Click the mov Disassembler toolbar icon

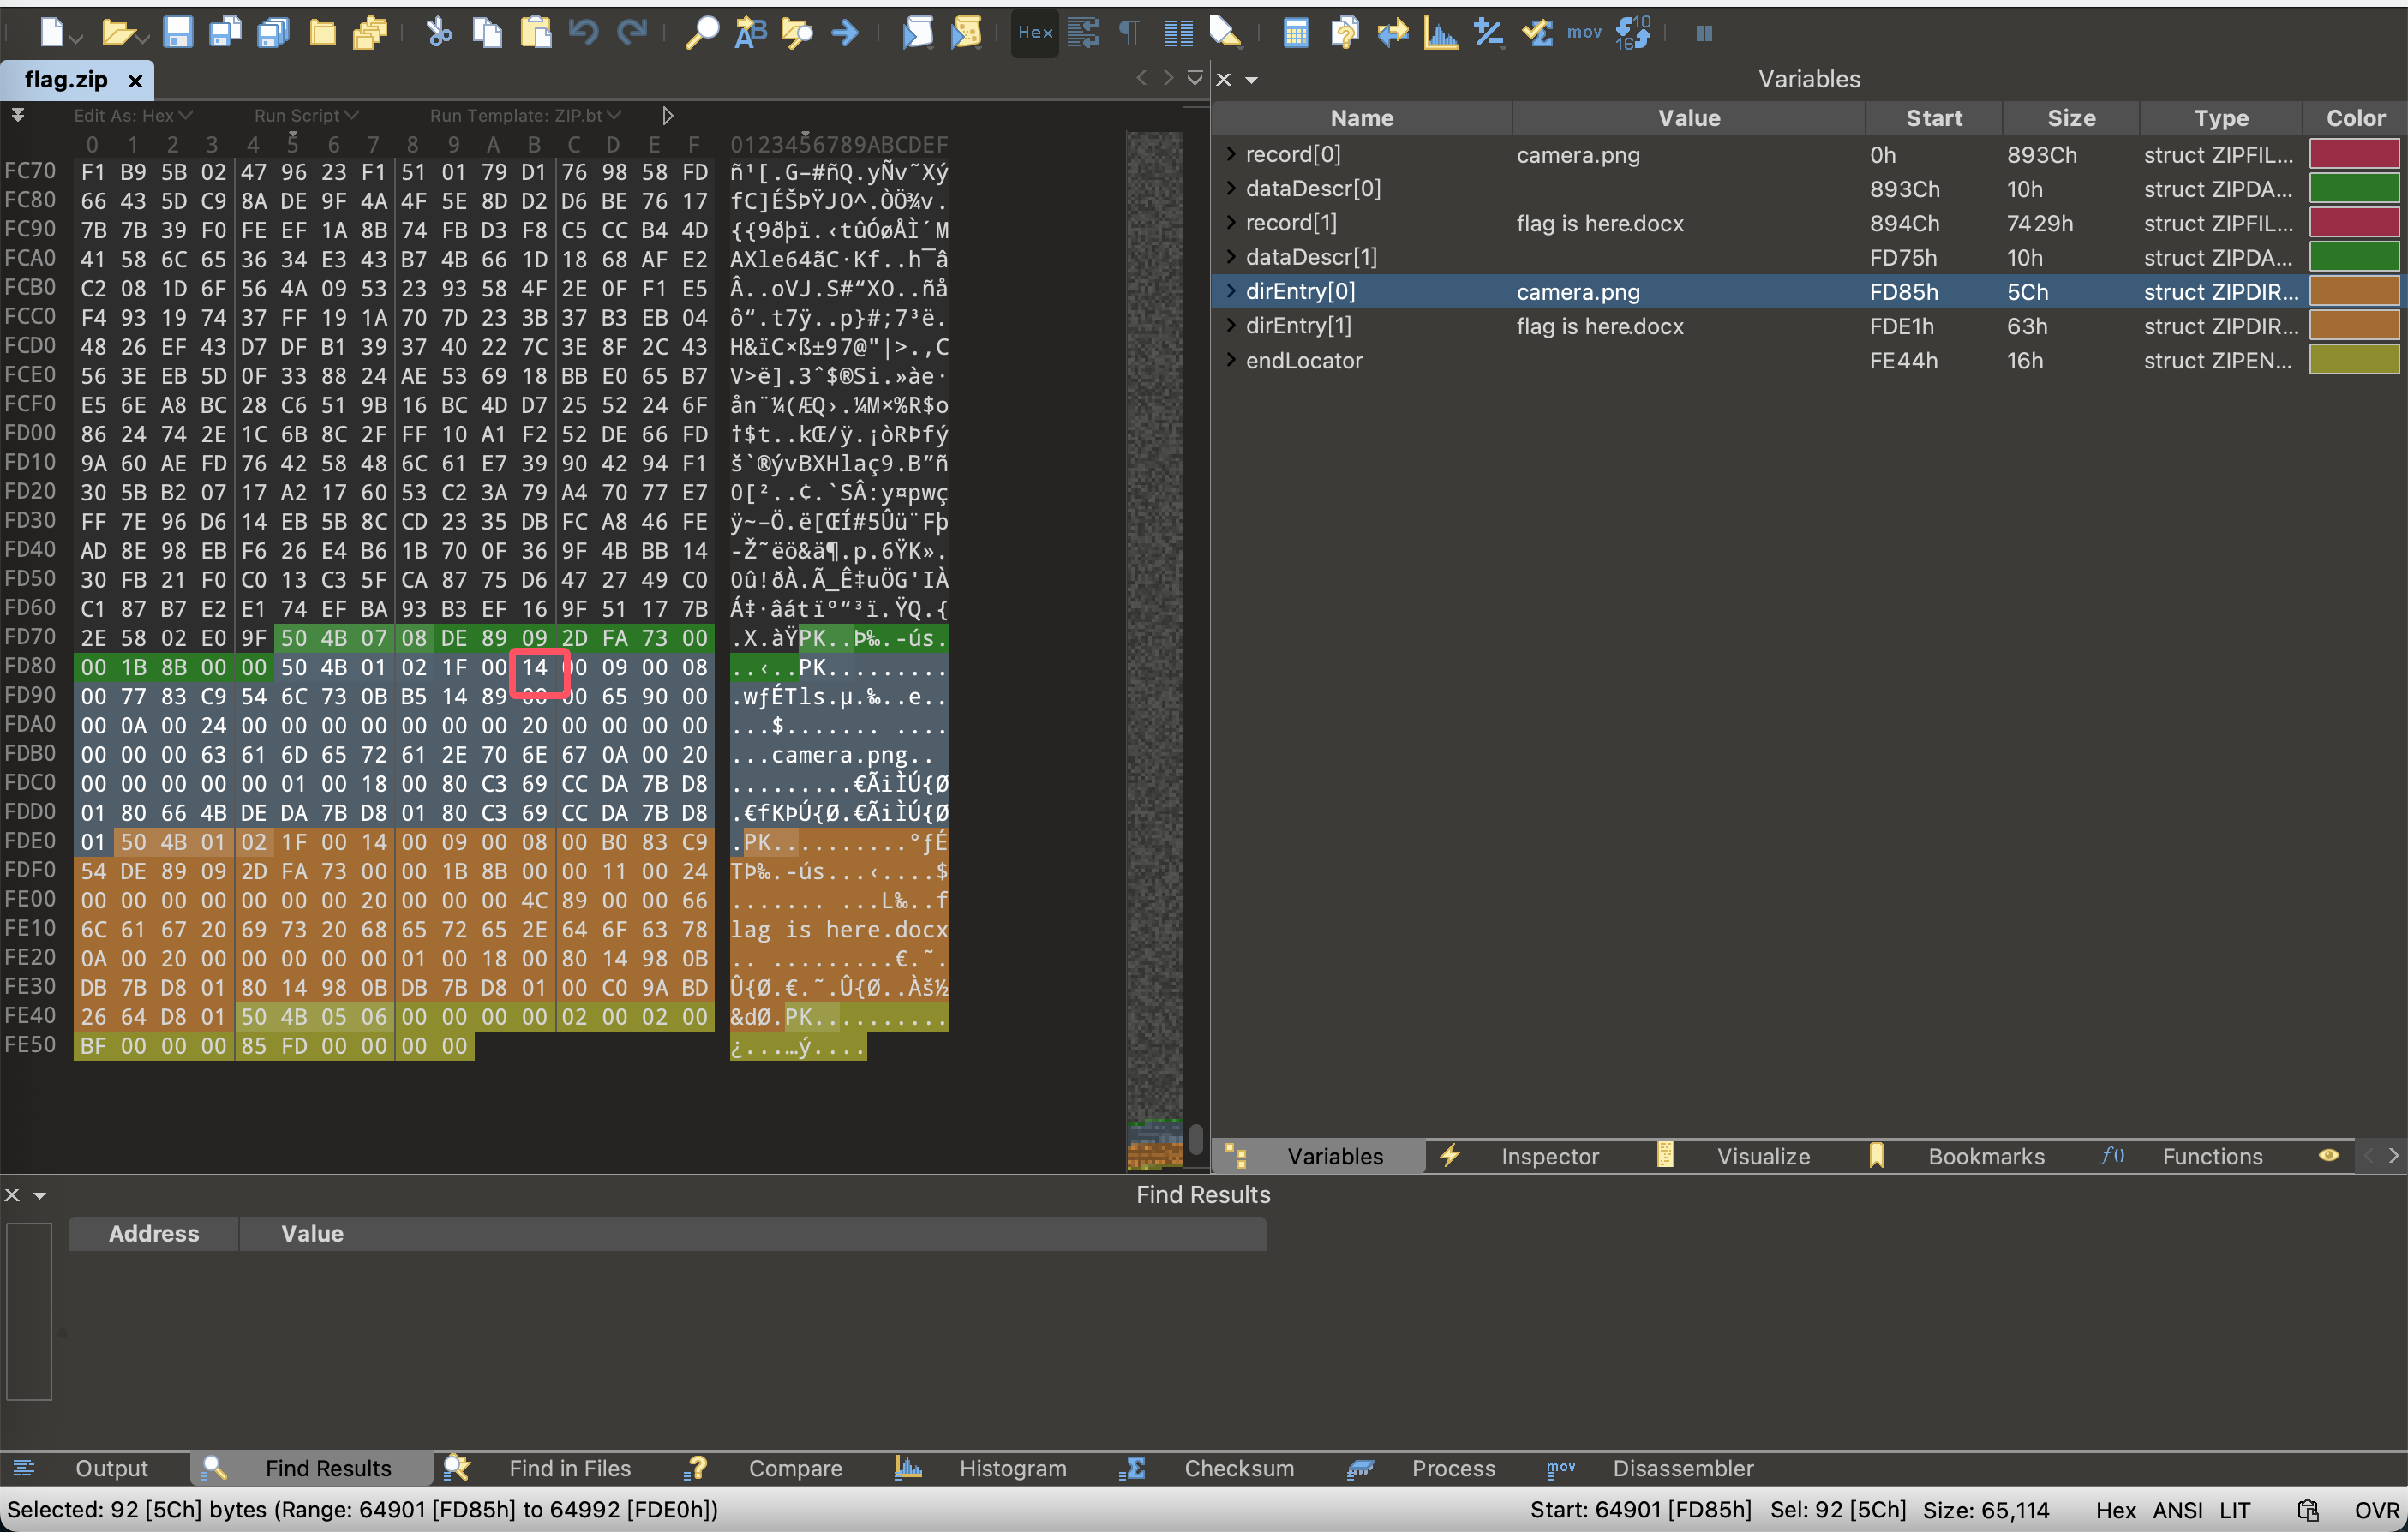[1584, 33]
